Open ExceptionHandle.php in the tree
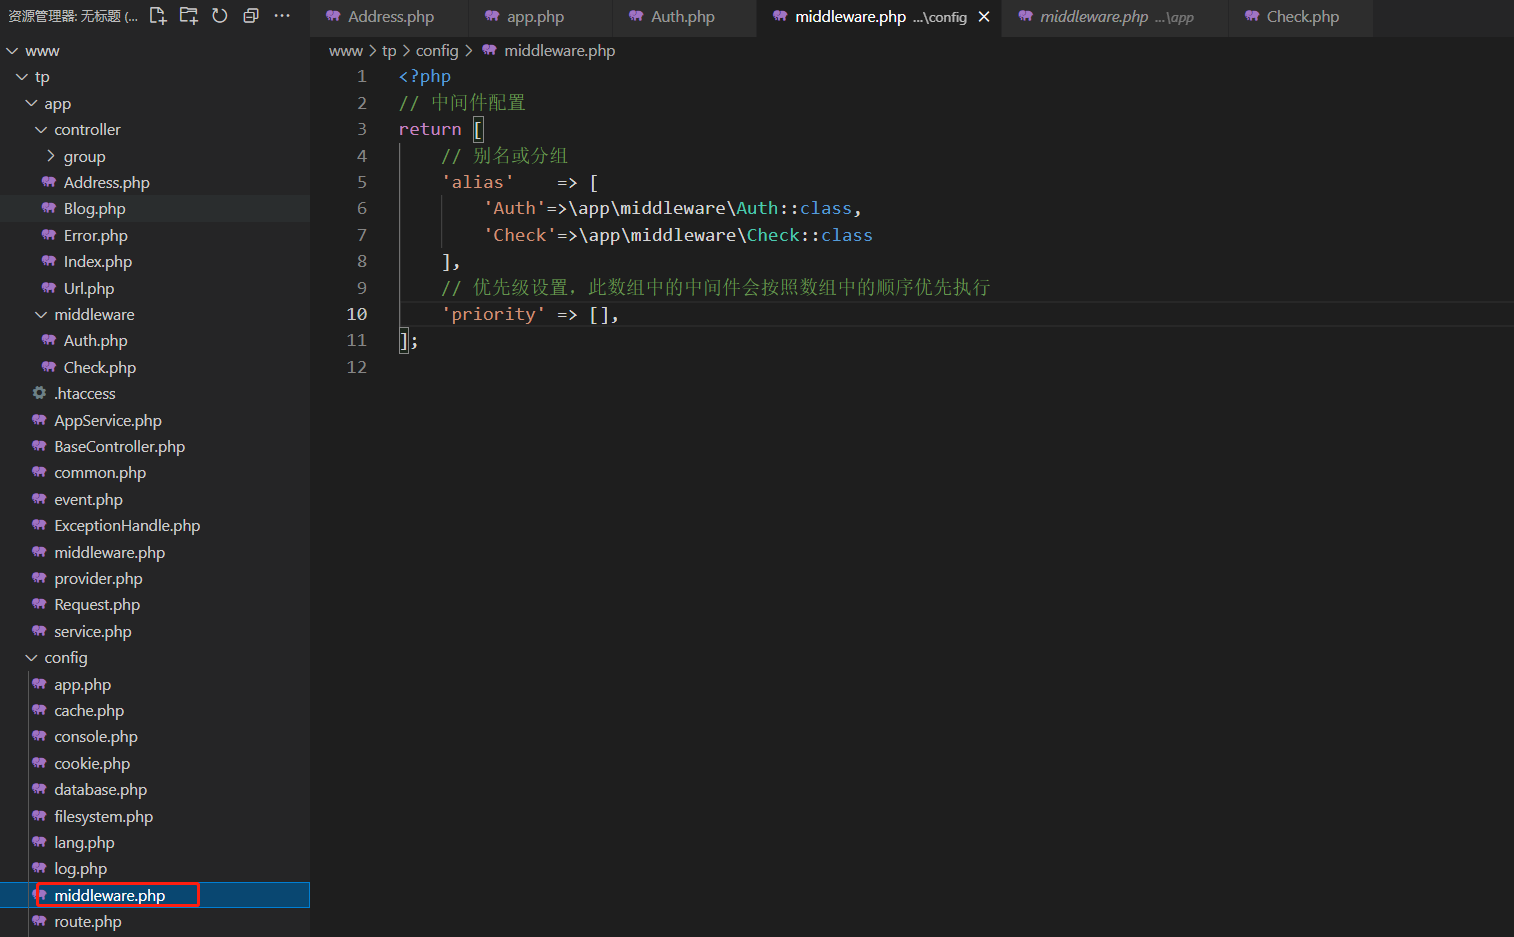 tap(155, 526)
